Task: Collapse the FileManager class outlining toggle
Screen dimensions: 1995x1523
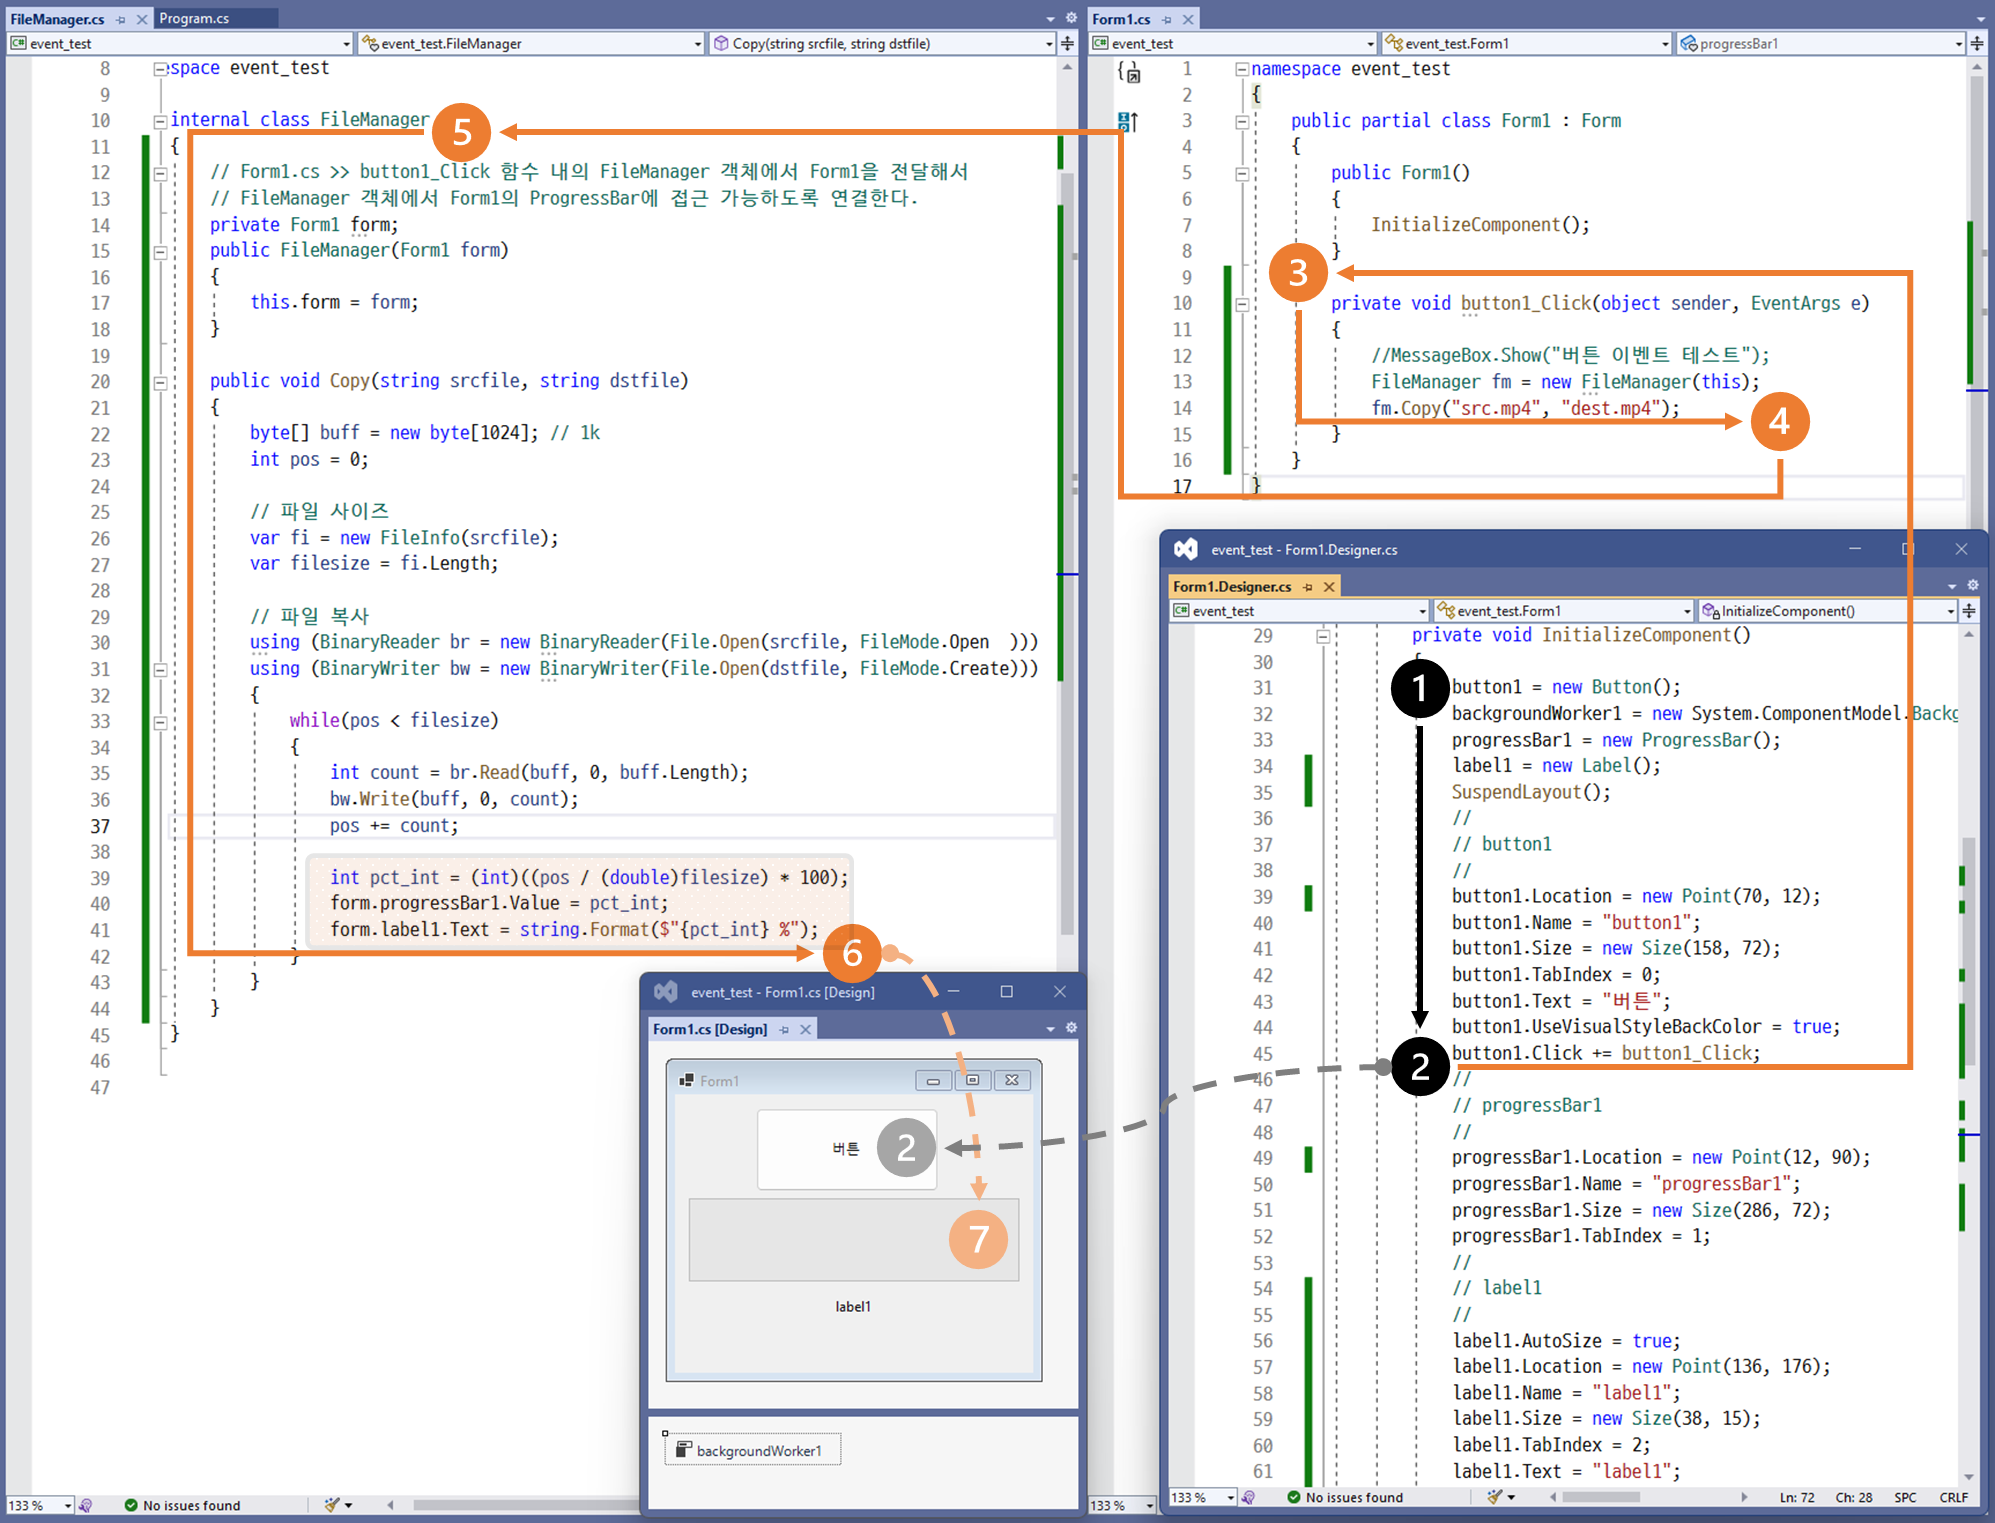Action: [x=160, y=121]
